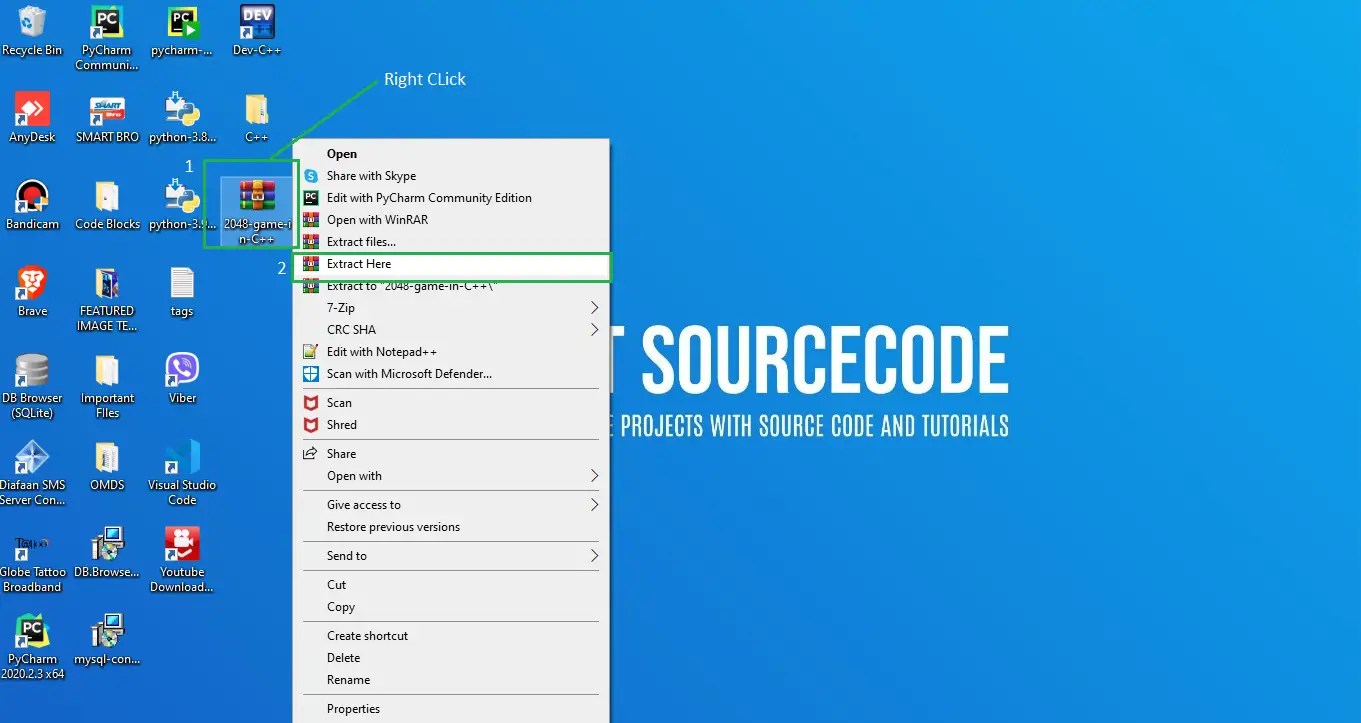Launch Visual Studio Code

(181, 460)
